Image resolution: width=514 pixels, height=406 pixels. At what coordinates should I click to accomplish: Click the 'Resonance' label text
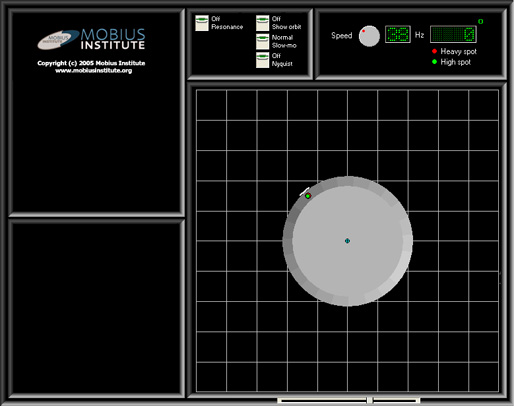(x=227, y=27)
